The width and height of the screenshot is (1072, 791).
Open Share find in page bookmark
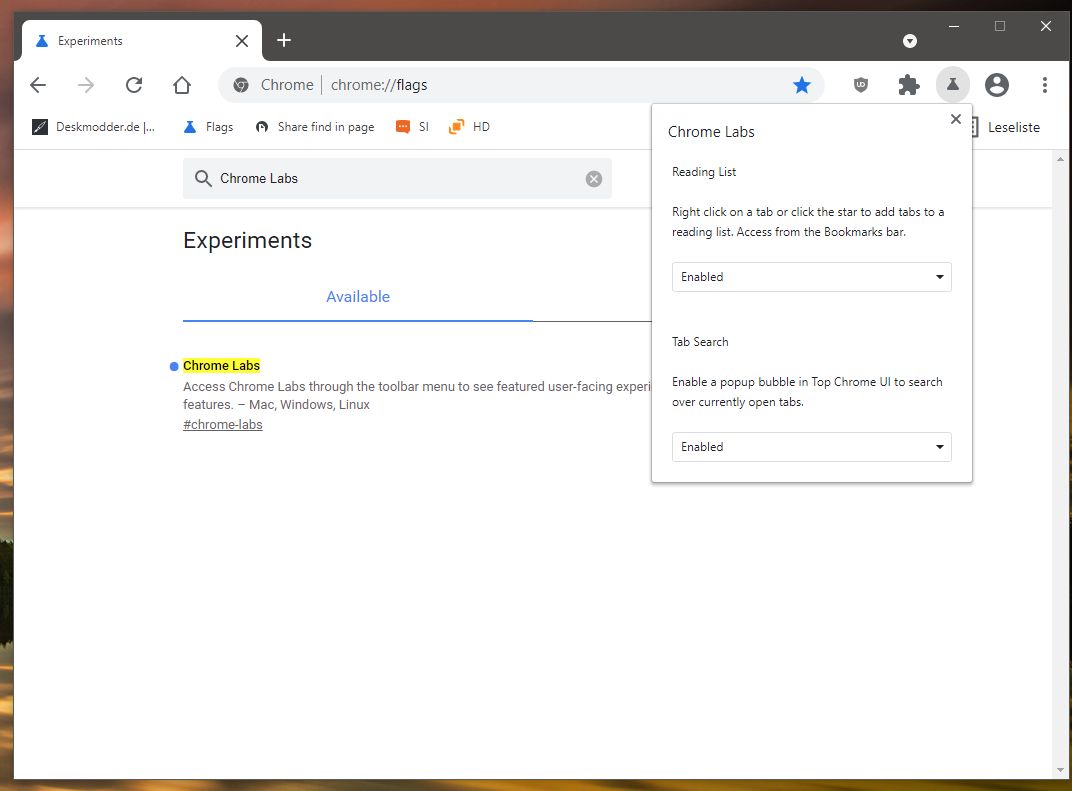tap(315, 126)
